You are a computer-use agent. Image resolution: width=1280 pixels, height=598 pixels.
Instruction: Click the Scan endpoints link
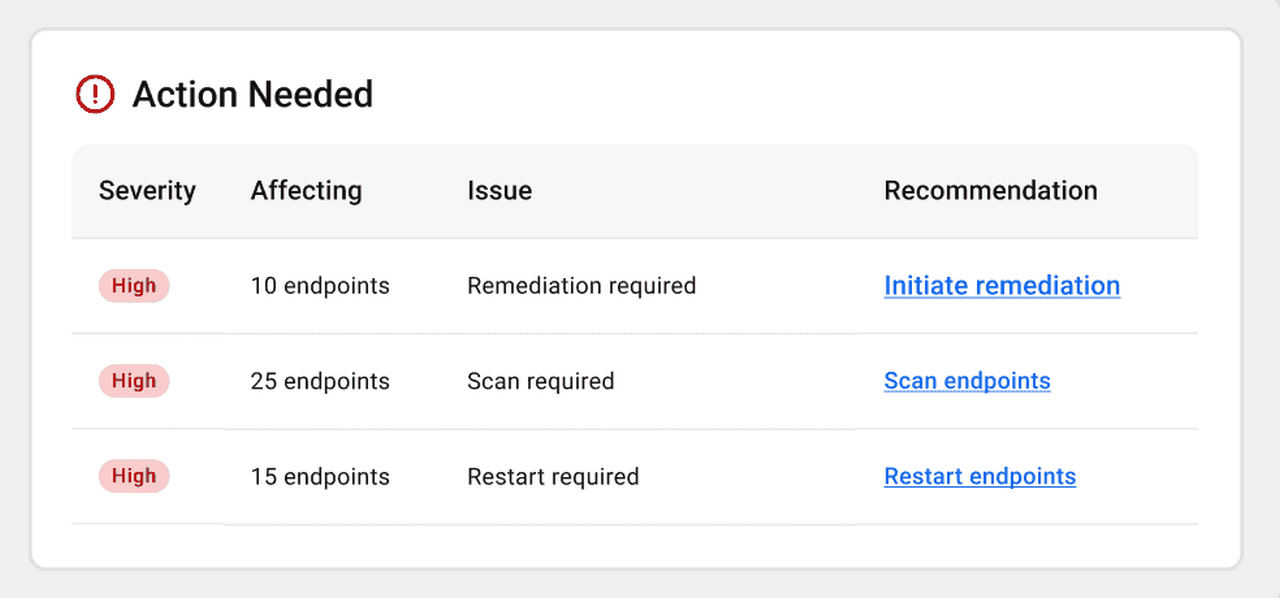[x=967, y=381]
